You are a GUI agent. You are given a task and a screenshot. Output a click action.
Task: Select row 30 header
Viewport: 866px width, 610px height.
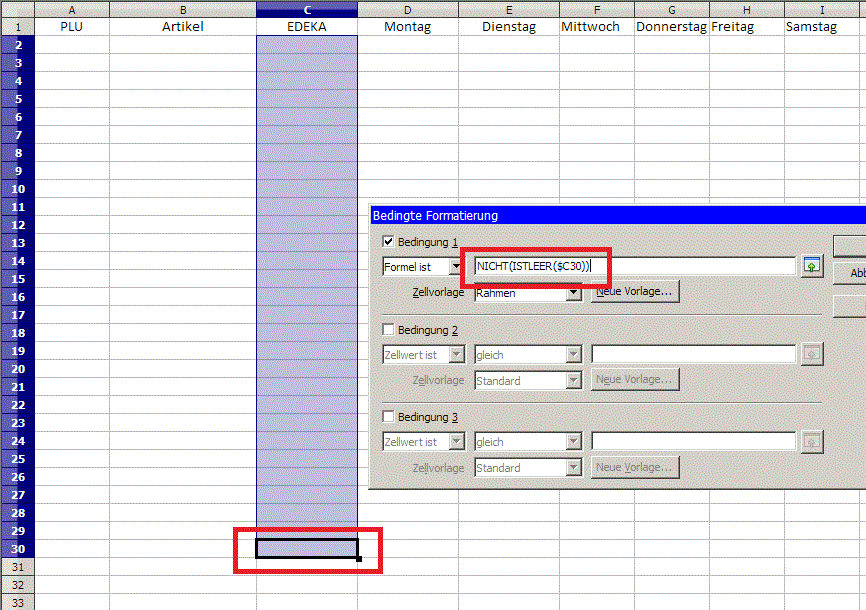click(x=17, y=549)
